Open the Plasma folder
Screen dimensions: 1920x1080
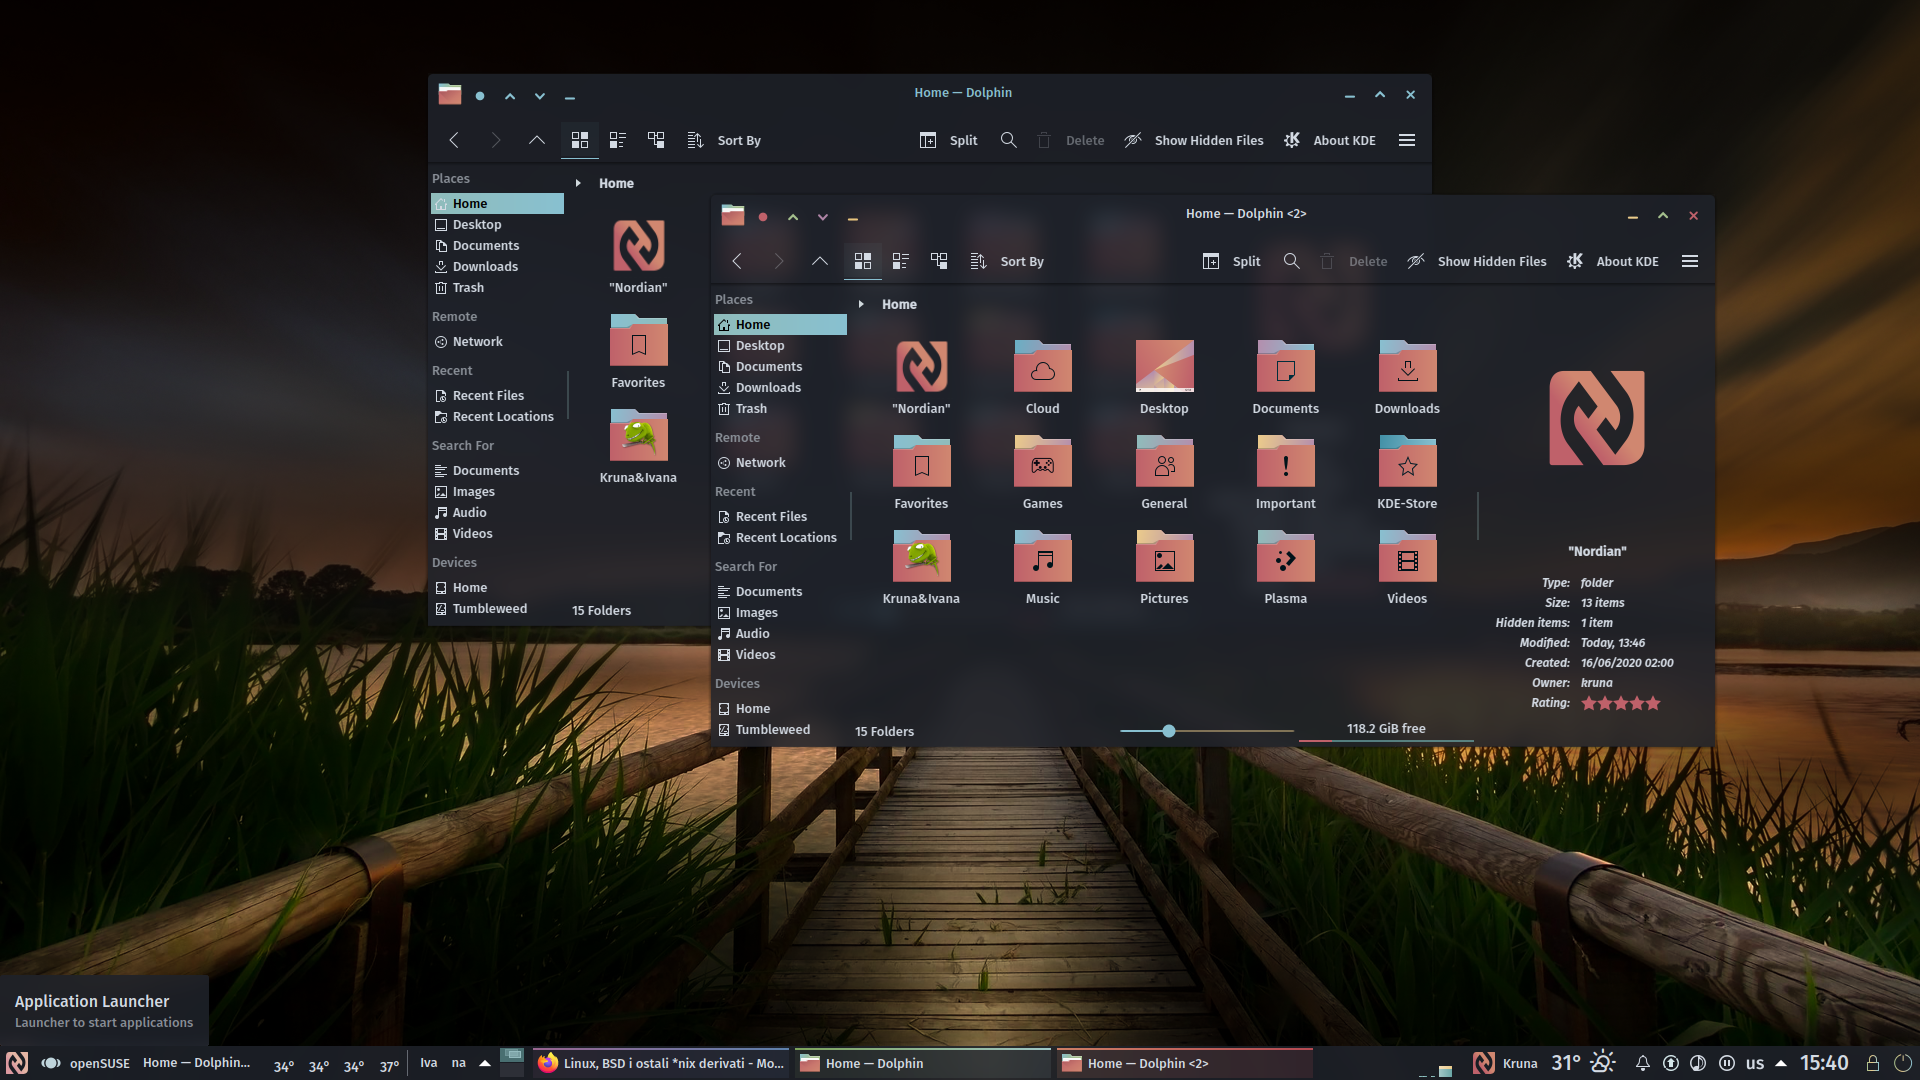pos(1285,567)
